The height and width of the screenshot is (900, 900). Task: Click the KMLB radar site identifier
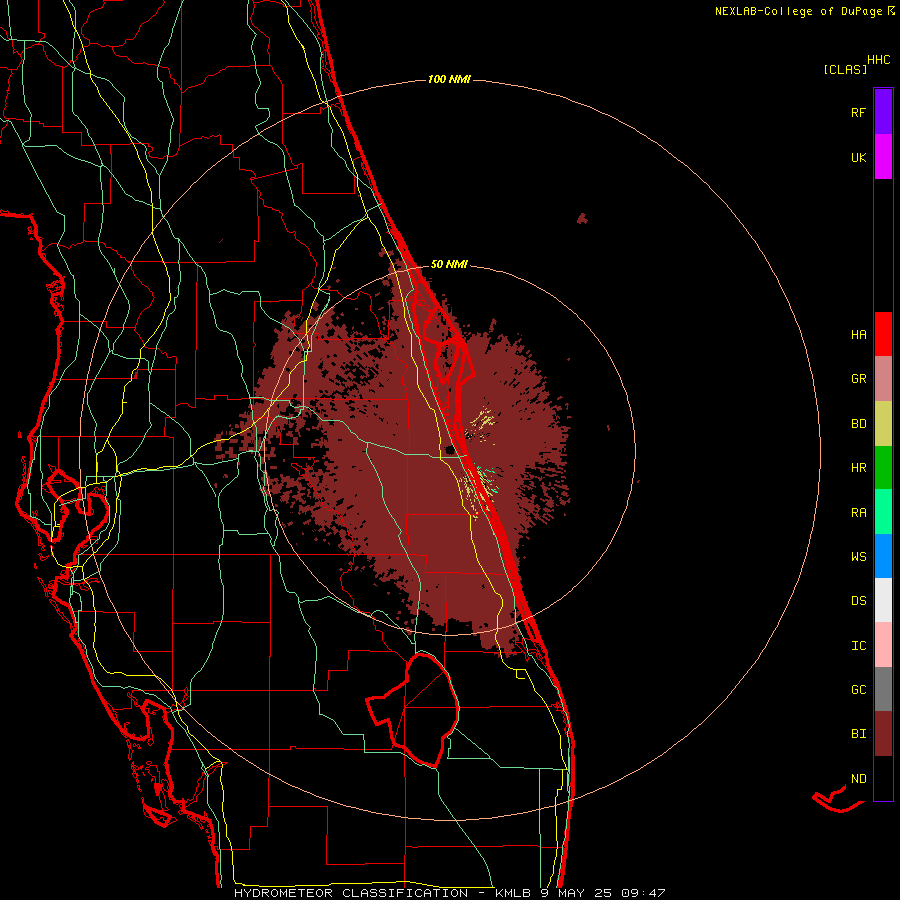click(514, 893)
